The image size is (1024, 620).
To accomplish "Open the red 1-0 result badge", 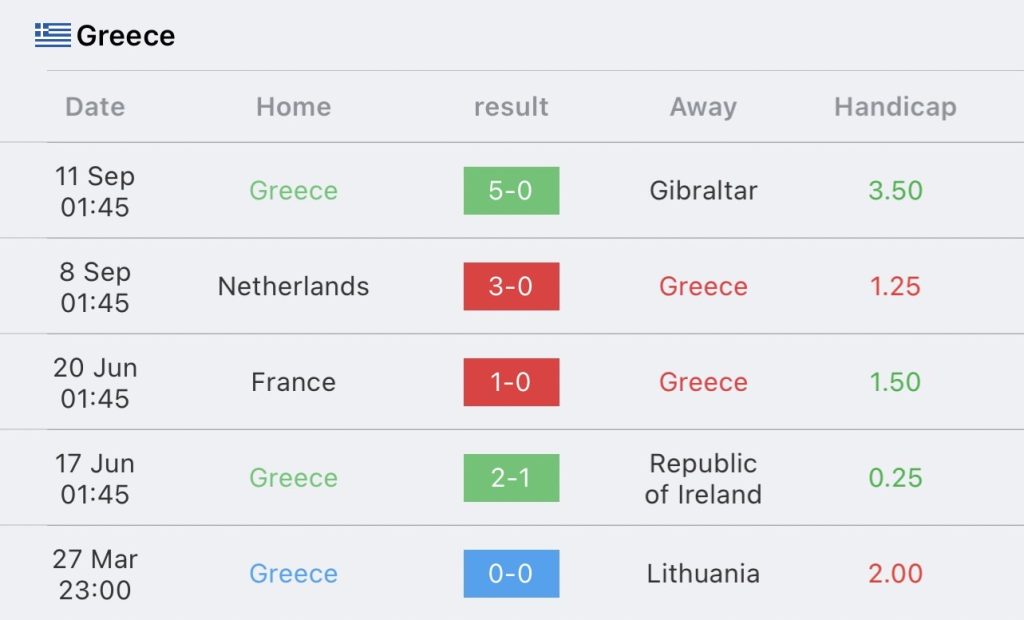I will click(511, 382).
